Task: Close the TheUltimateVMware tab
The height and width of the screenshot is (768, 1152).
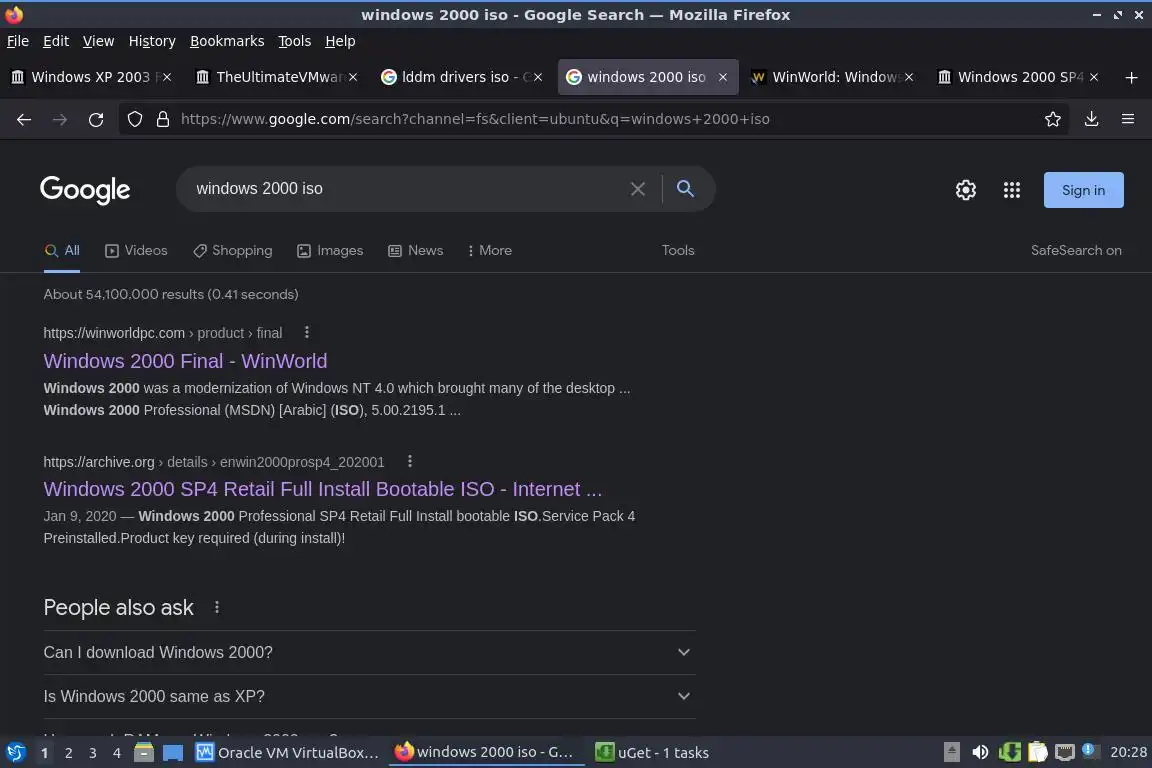Action: [353, 77]
